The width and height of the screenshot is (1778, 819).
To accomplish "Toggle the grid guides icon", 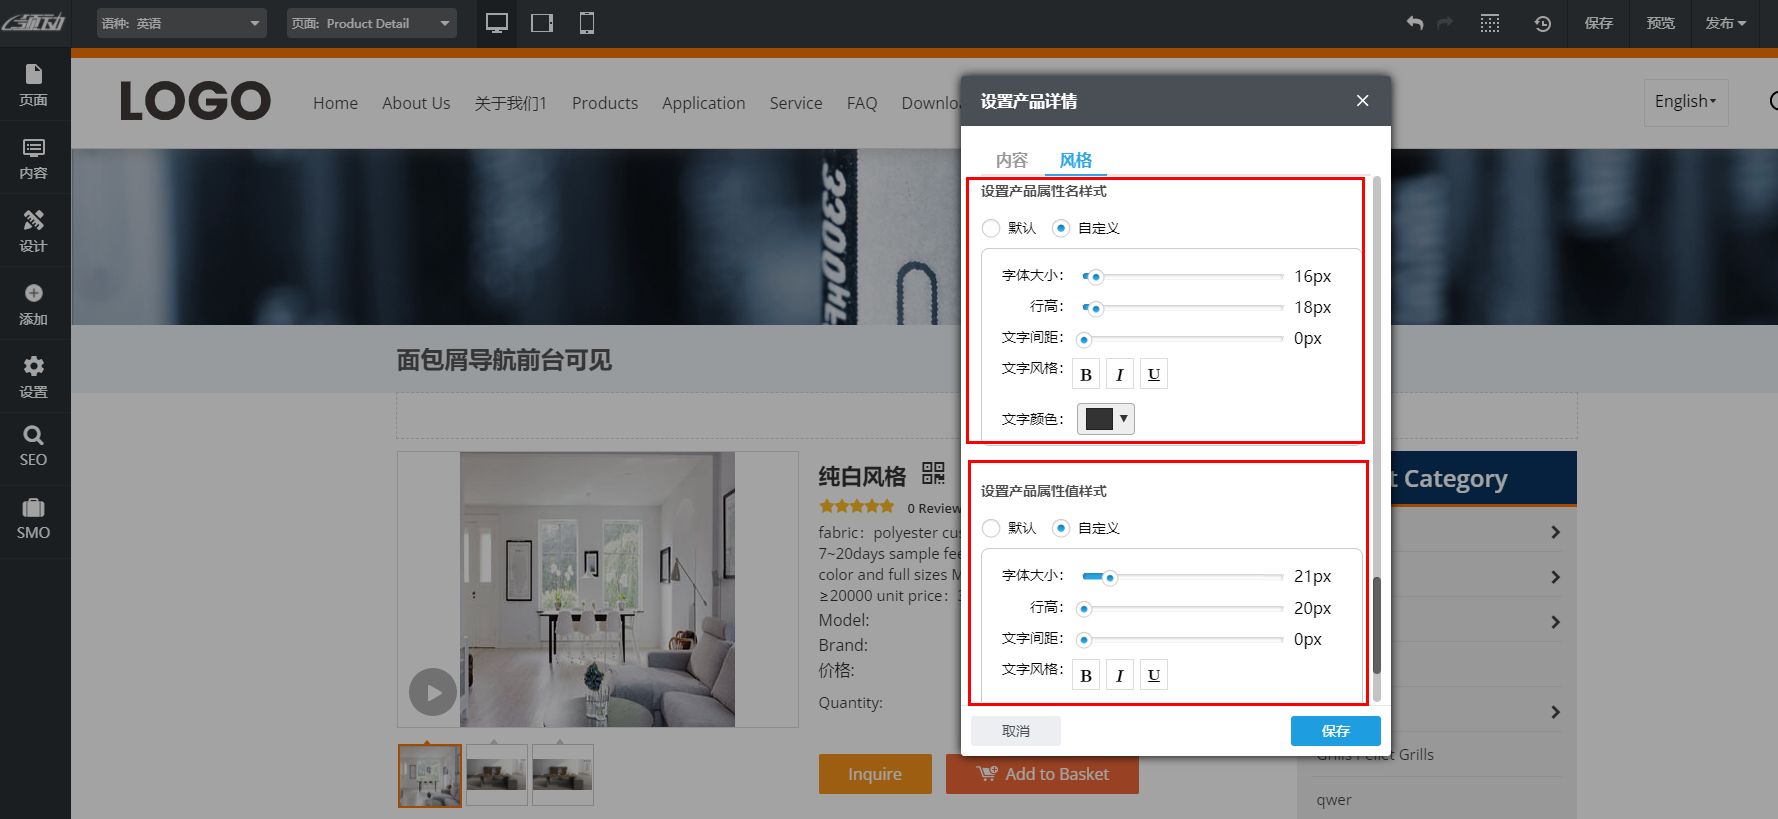I will [x=1490, y=23].
